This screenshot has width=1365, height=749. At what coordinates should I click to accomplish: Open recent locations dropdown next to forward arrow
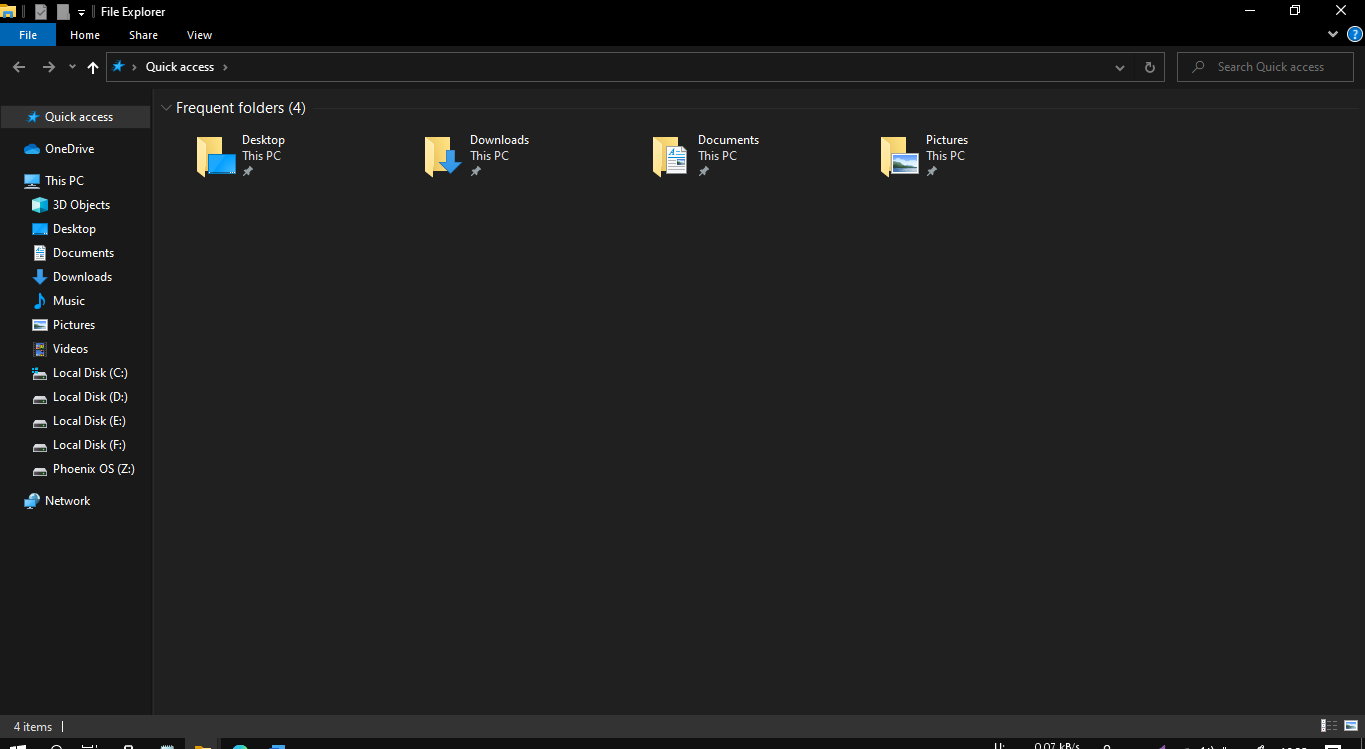click(71, 67)
